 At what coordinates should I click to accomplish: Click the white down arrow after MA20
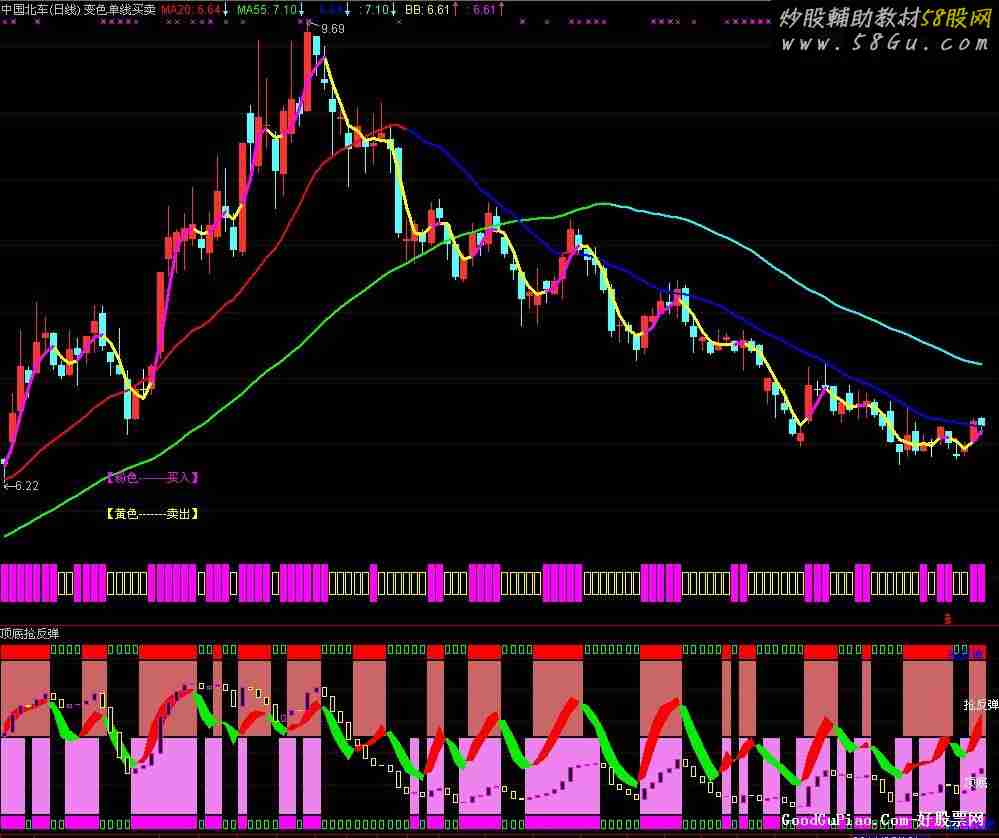pyautogui.click(x=226, y=10)
